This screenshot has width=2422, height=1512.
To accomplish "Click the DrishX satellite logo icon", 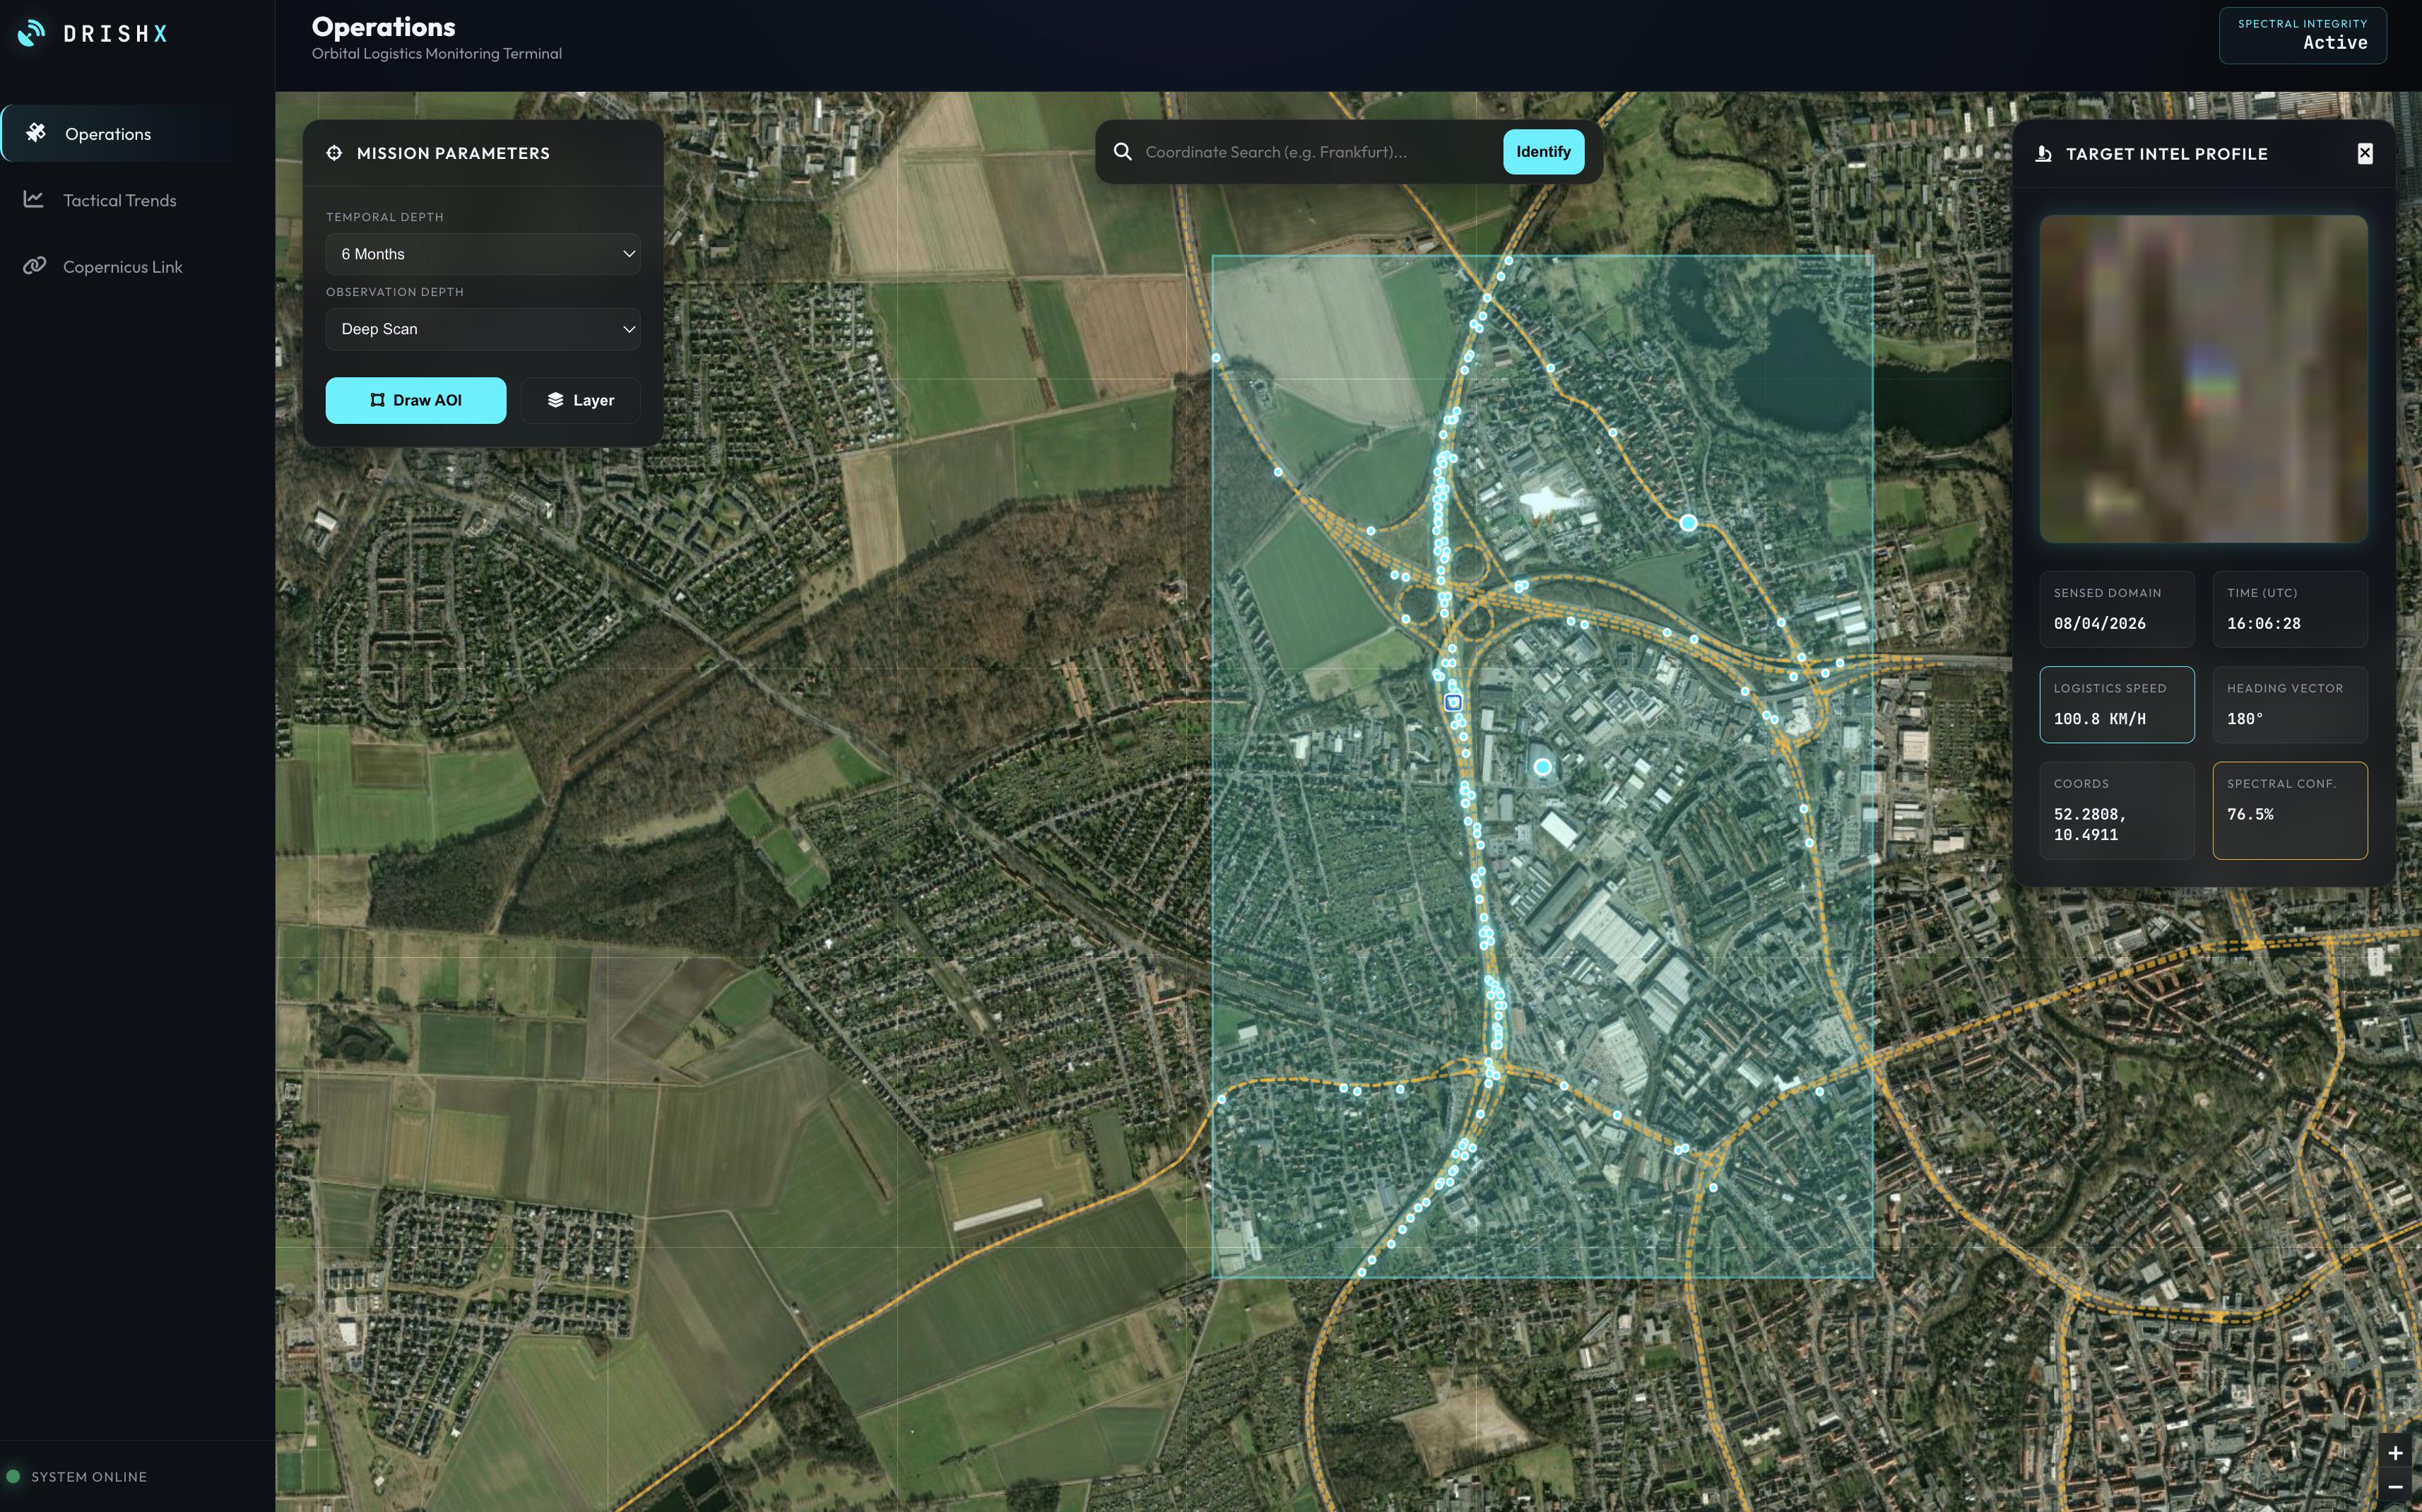I will pyautogui.click(x=32, y=33).
